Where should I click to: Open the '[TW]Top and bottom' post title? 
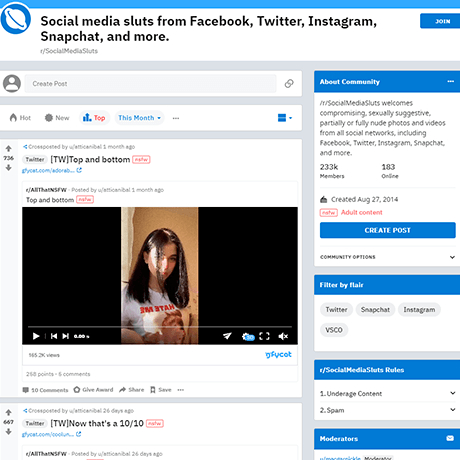90,160
